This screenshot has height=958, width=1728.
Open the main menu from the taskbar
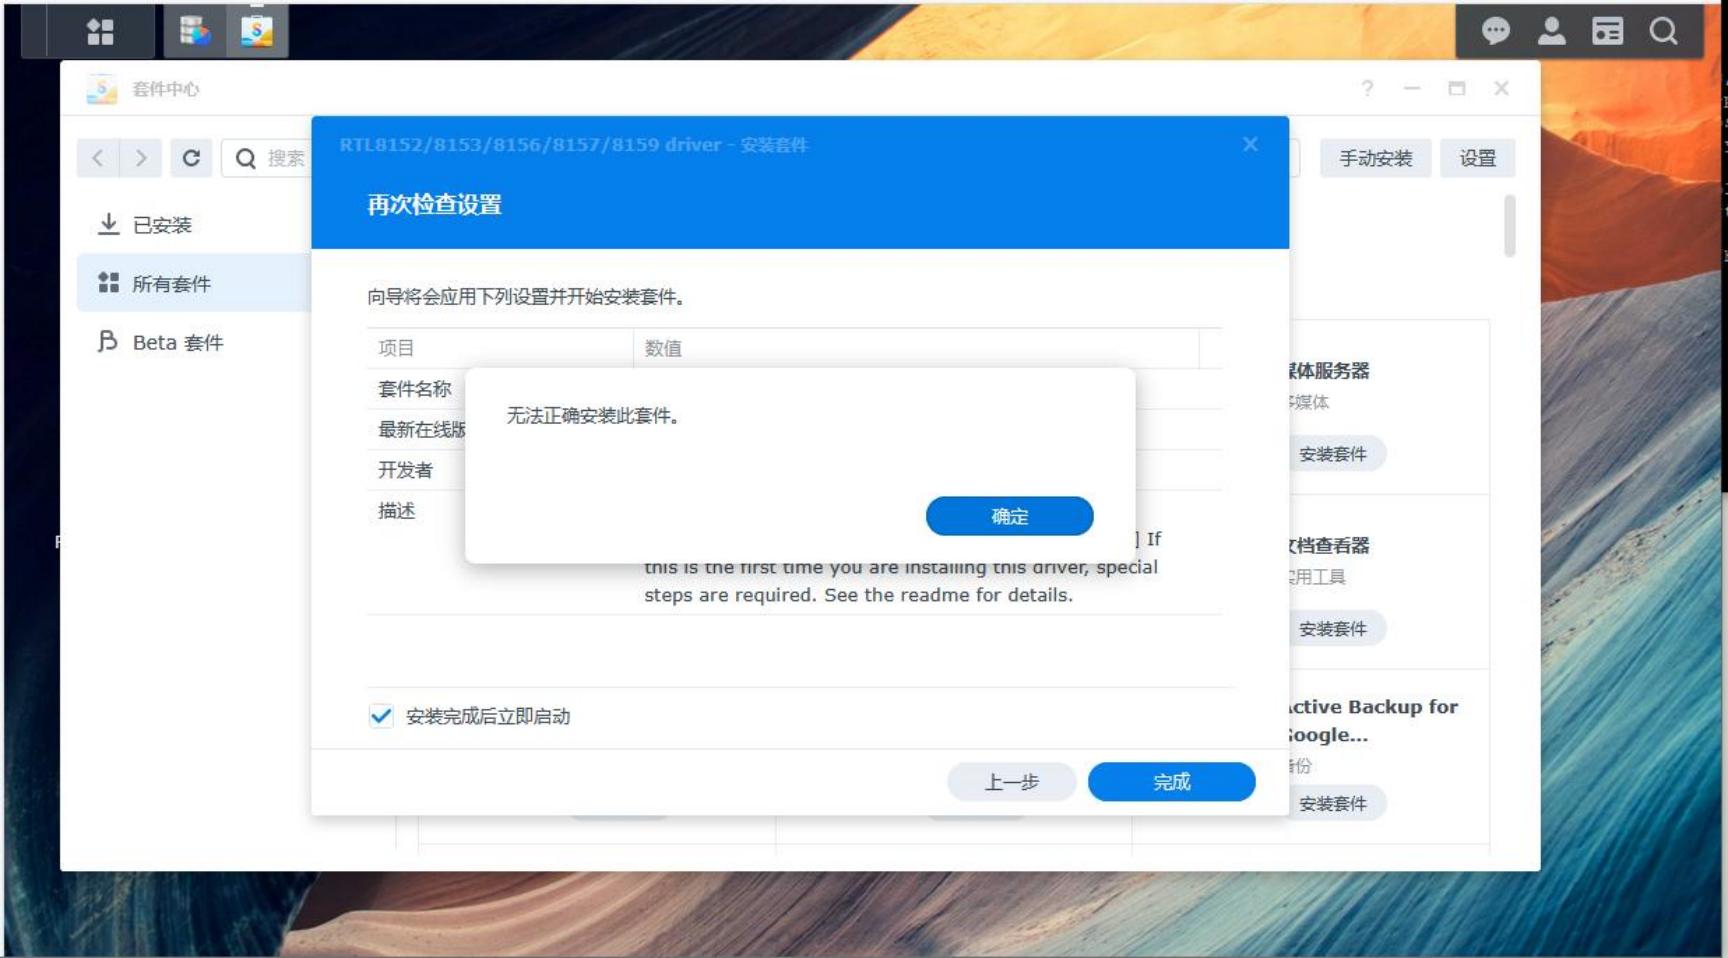point(99,31)
